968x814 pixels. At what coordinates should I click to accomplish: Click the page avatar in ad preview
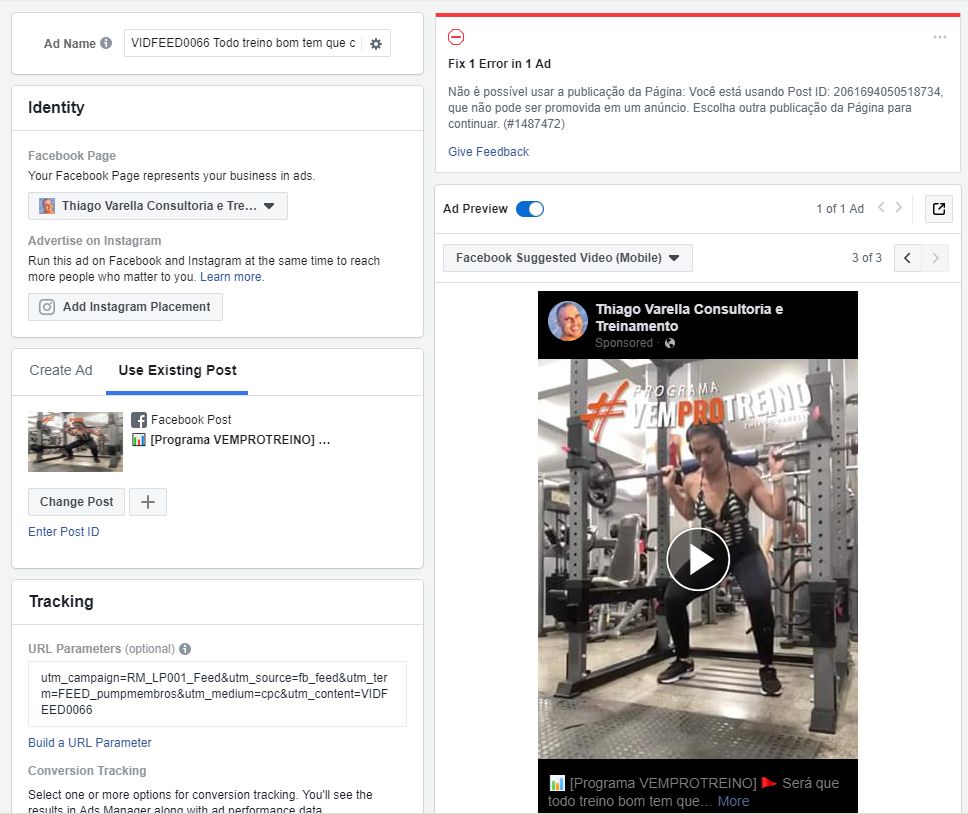567,321
